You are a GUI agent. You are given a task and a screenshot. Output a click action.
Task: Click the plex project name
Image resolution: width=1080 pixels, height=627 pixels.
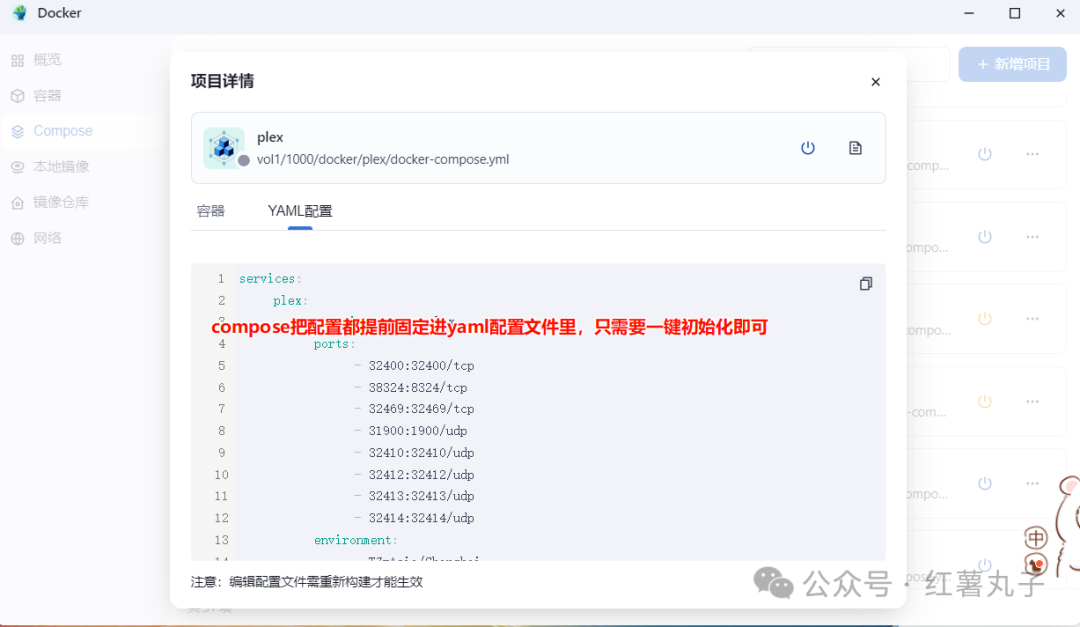[270, 137]
